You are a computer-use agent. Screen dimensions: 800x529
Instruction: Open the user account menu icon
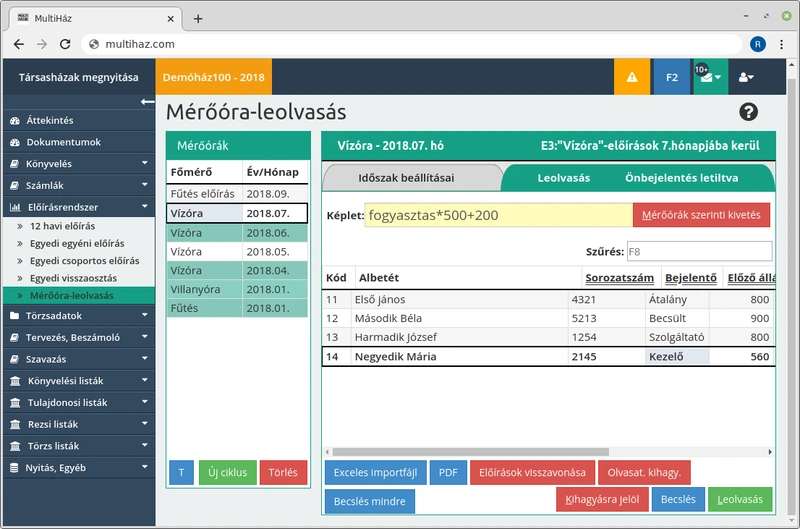[x=746, y=77]
